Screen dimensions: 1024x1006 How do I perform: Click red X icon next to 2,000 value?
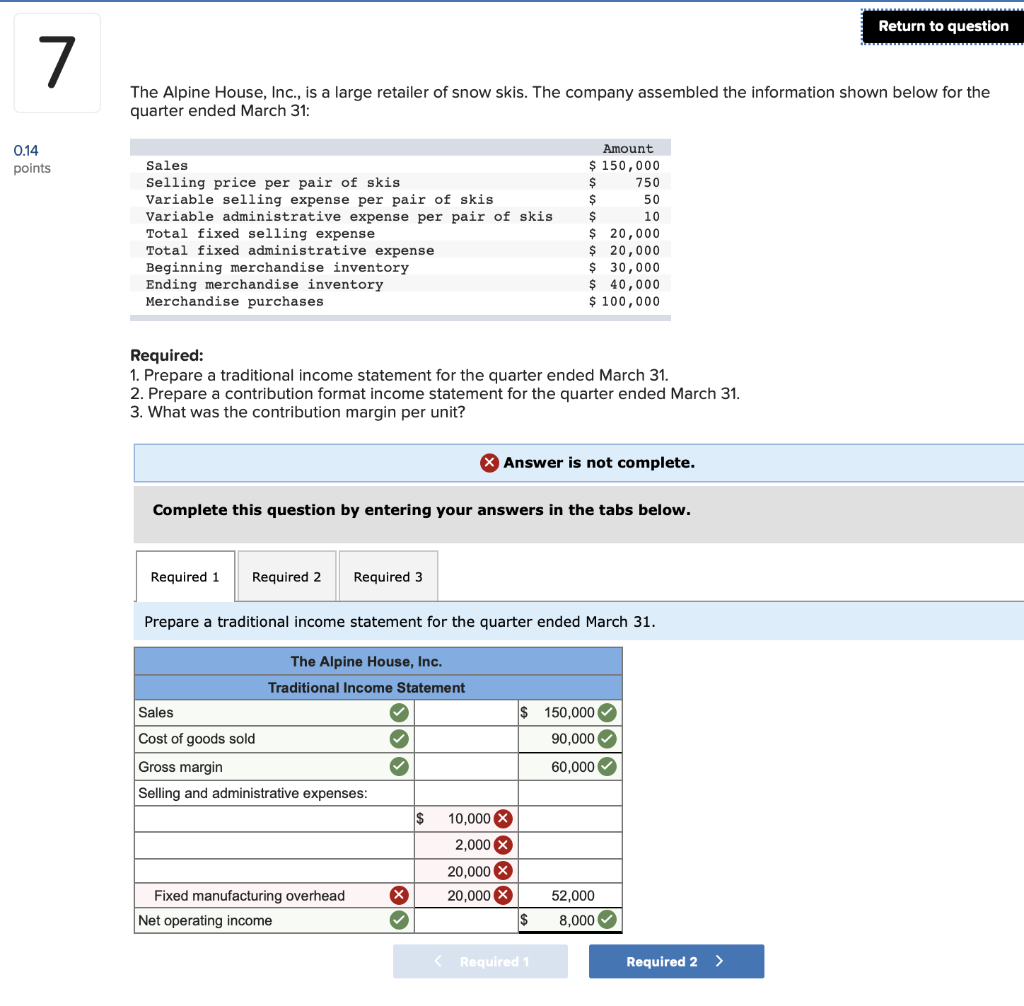pyautogui.click(x=503, y=845)
